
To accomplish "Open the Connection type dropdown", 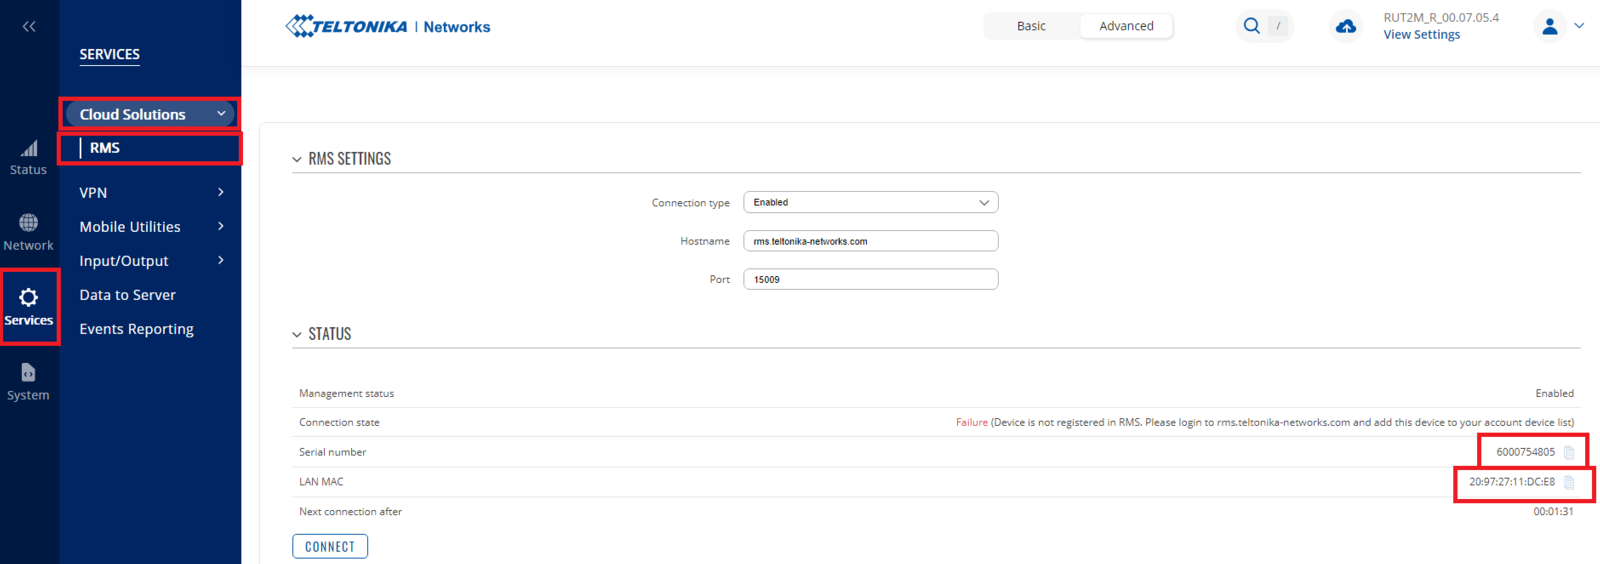I will click(870, 202).
